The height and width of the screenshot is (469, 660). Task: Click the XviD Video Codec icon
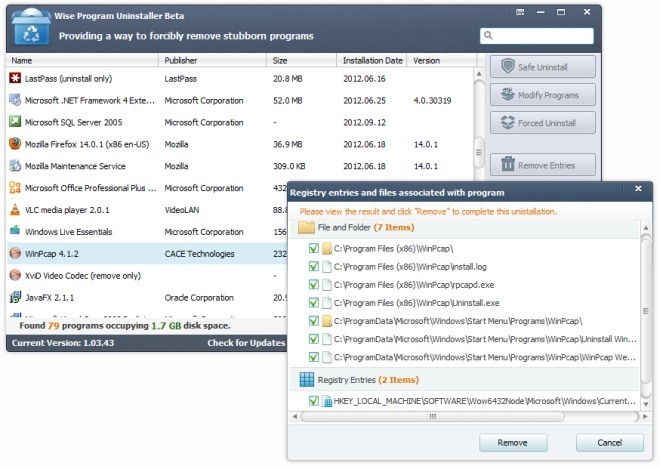(x=15, y=275)
